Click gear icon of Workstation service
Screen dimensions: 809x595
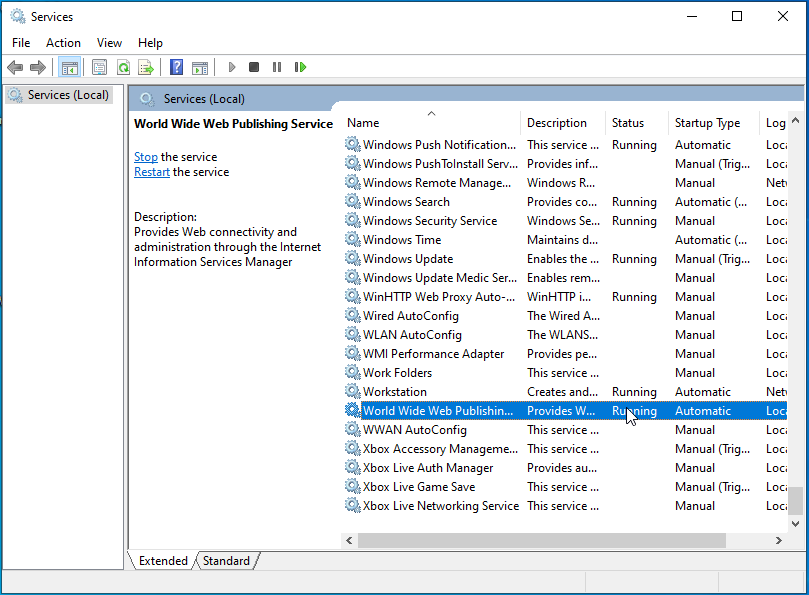coord(353,391)
